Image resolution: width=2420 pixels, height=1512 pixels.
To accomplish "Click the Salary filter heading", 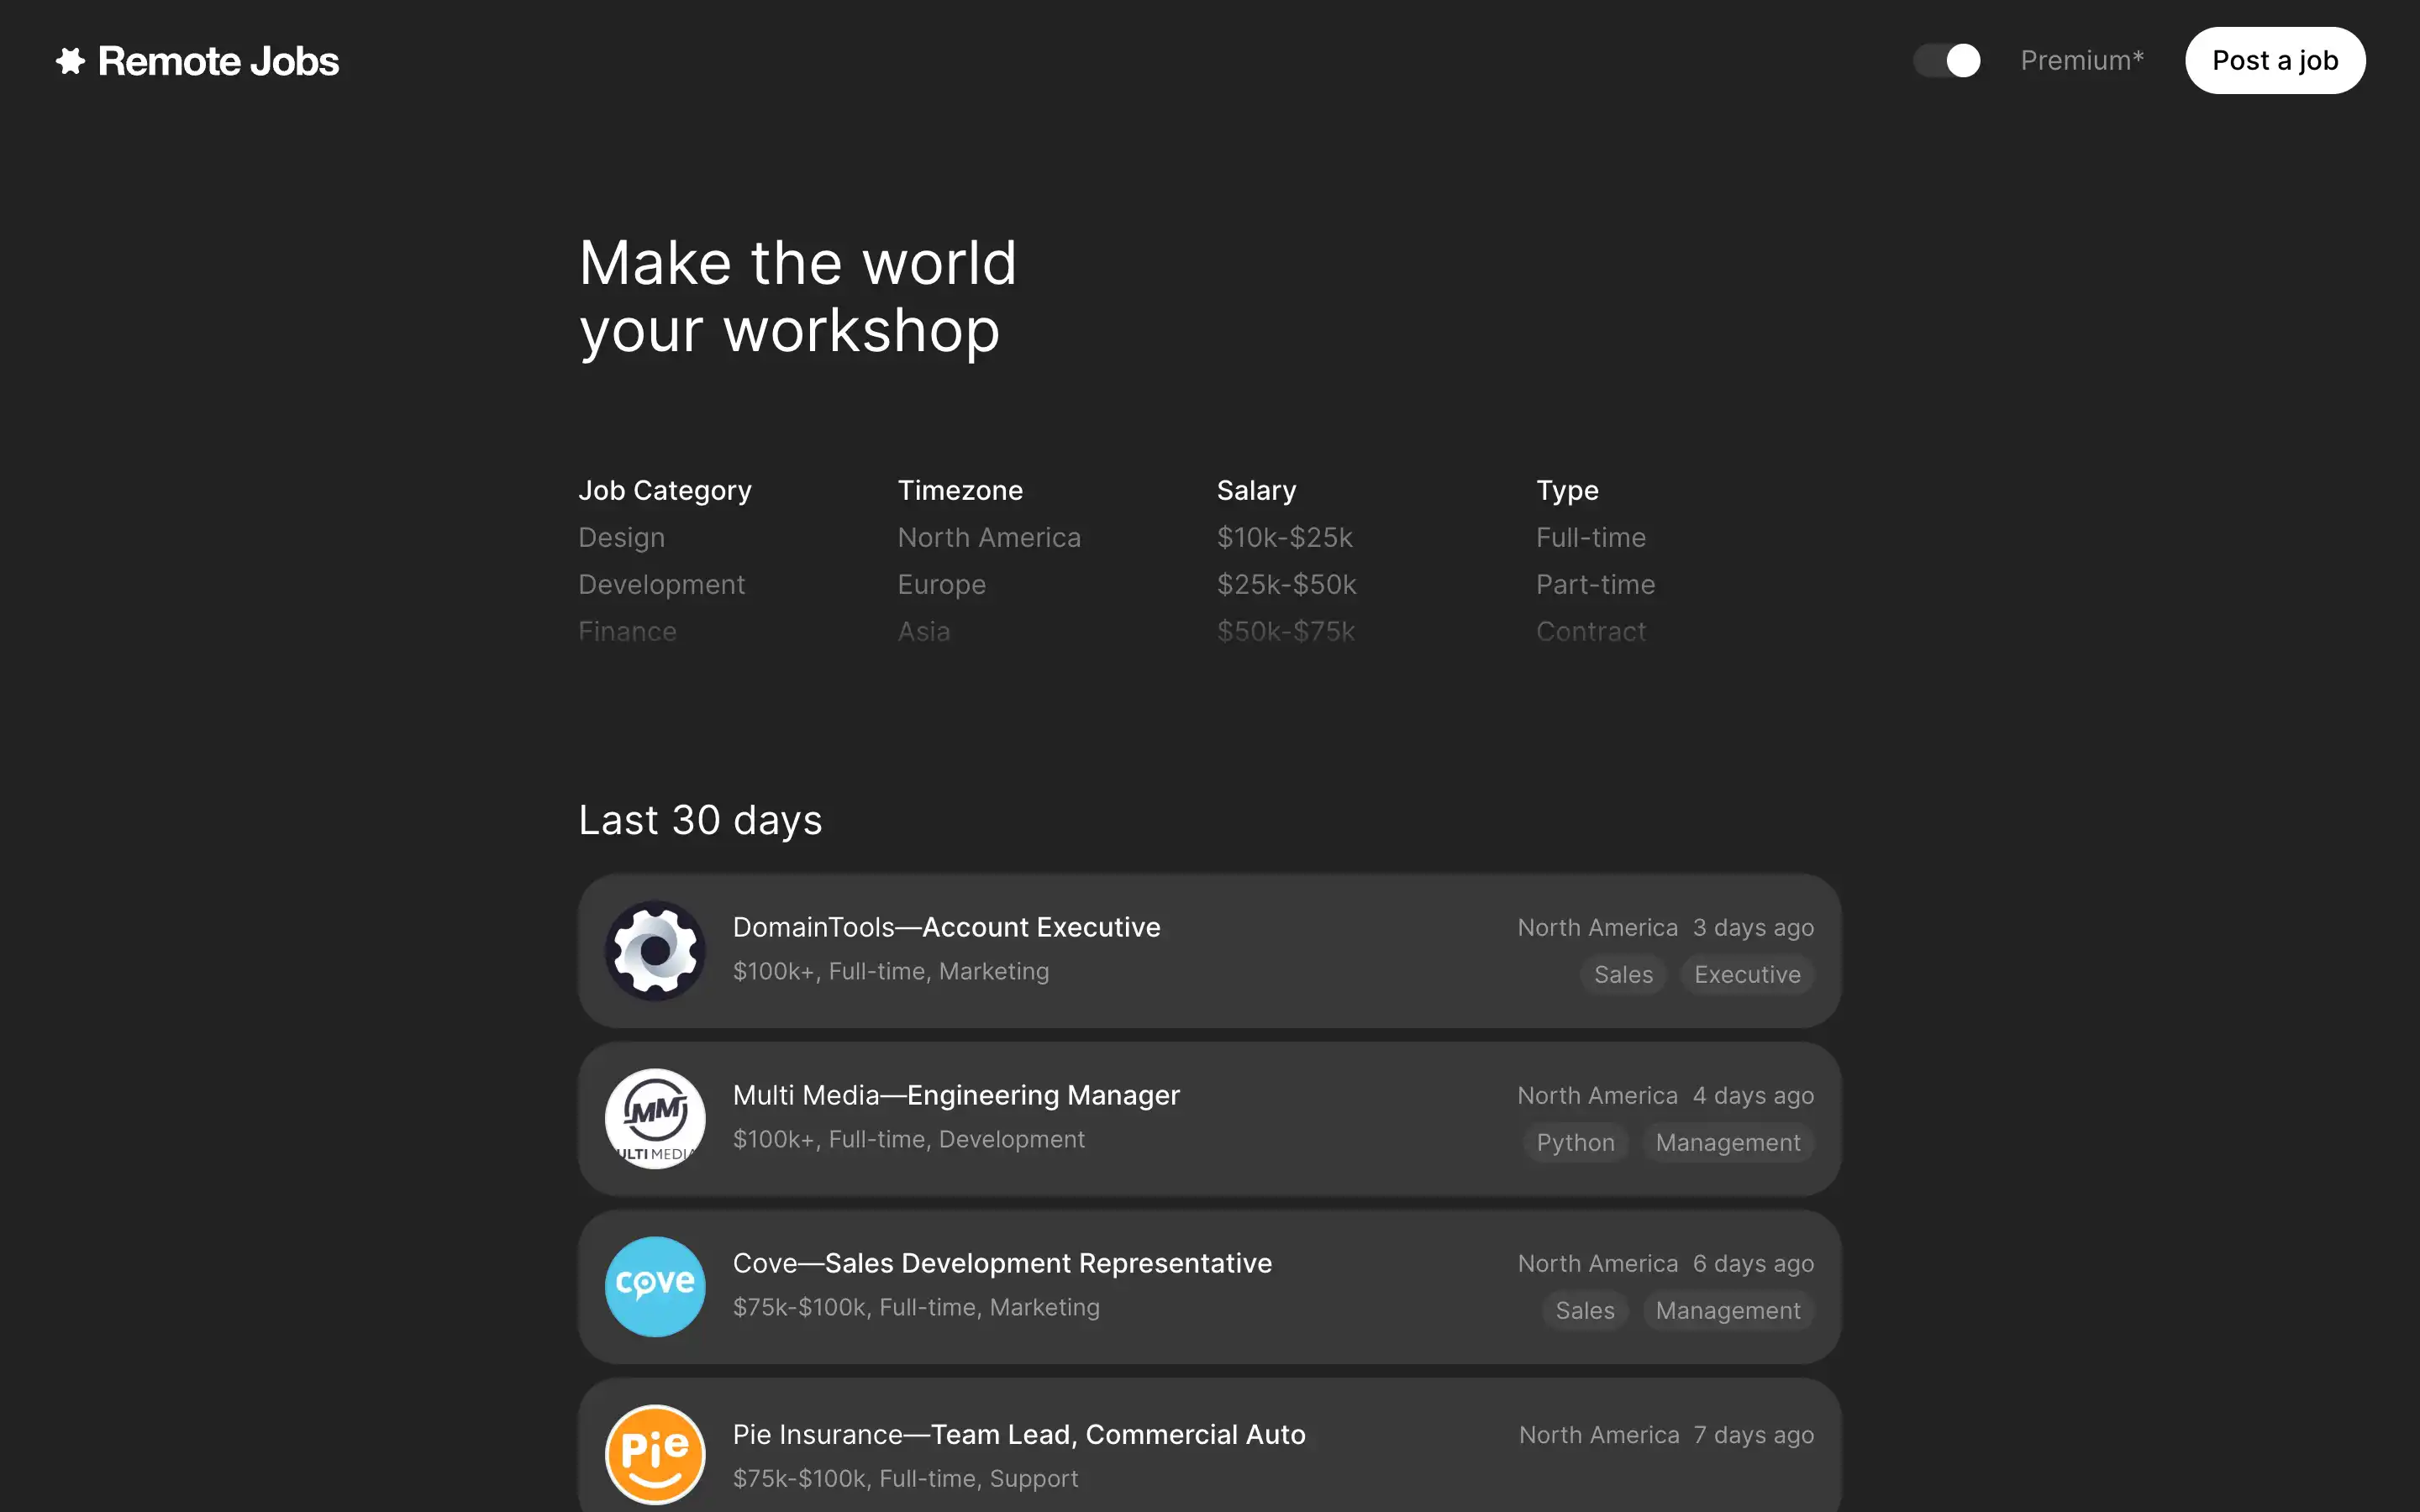I will (x=1256, y=491).
